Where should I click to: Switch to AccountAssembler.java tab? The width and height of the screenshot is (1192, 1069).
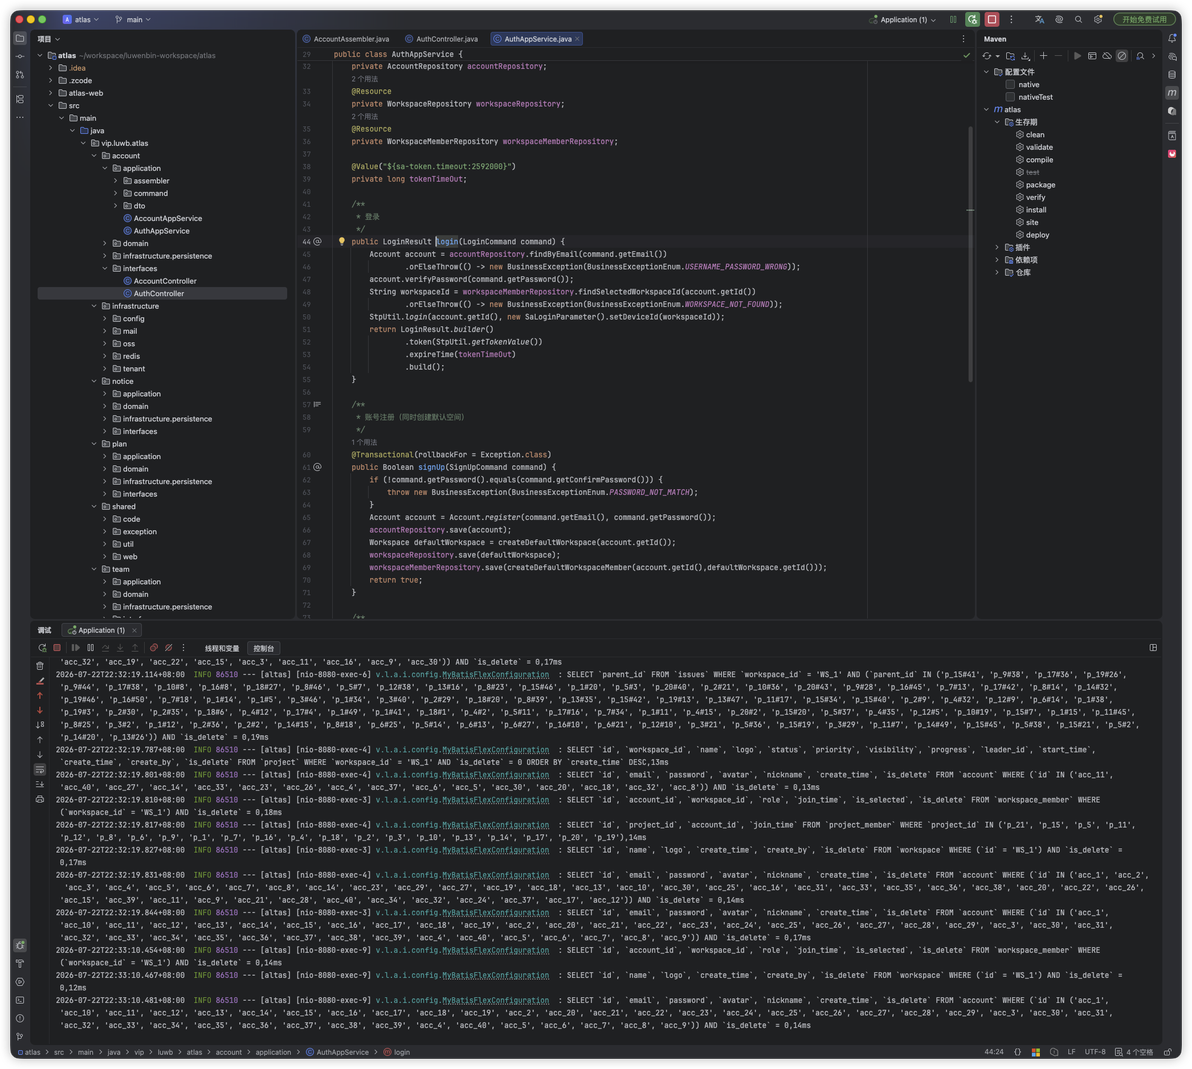pos(346,39)
